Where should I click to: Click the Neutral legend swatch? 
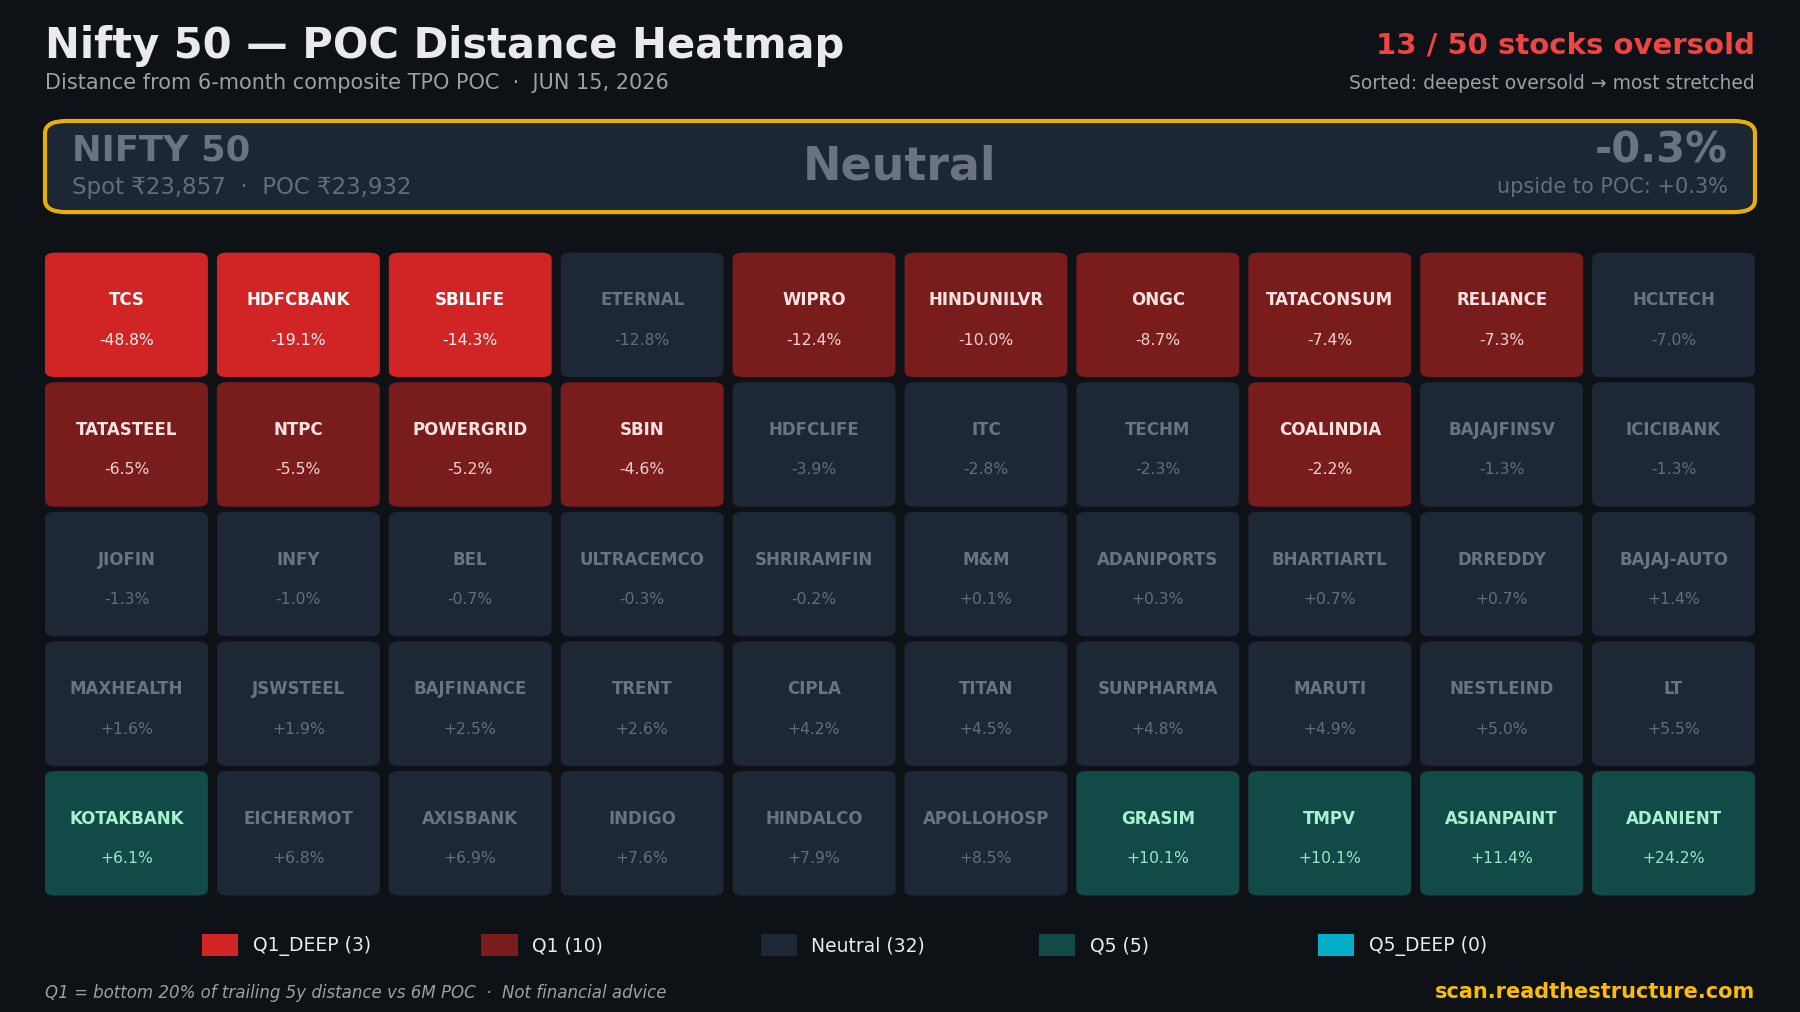click(x=779, y=945)
